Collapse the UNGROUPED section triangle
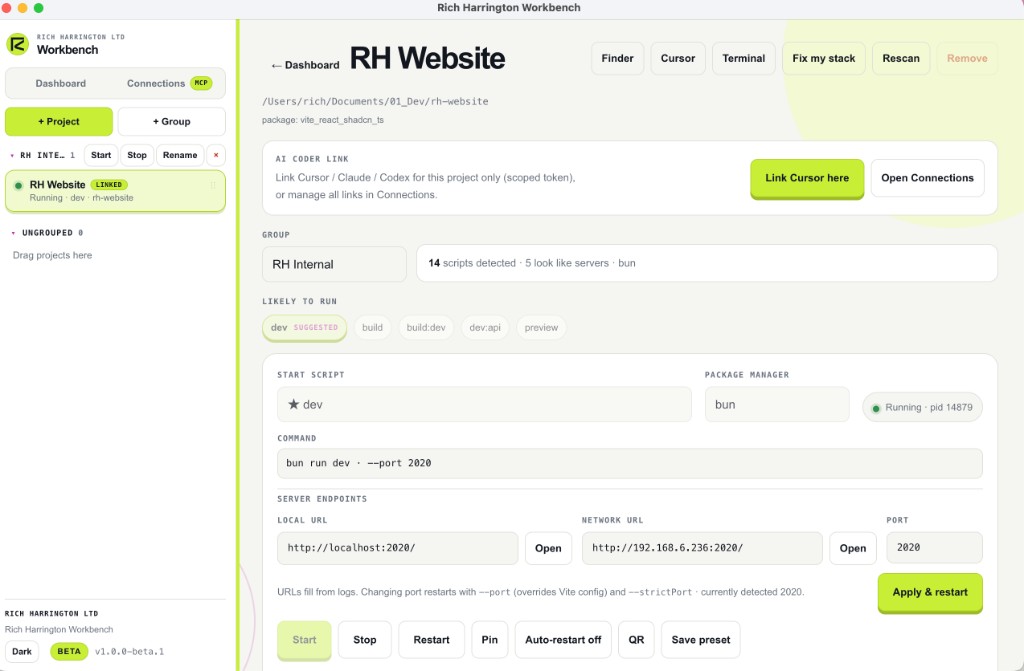 13,233
